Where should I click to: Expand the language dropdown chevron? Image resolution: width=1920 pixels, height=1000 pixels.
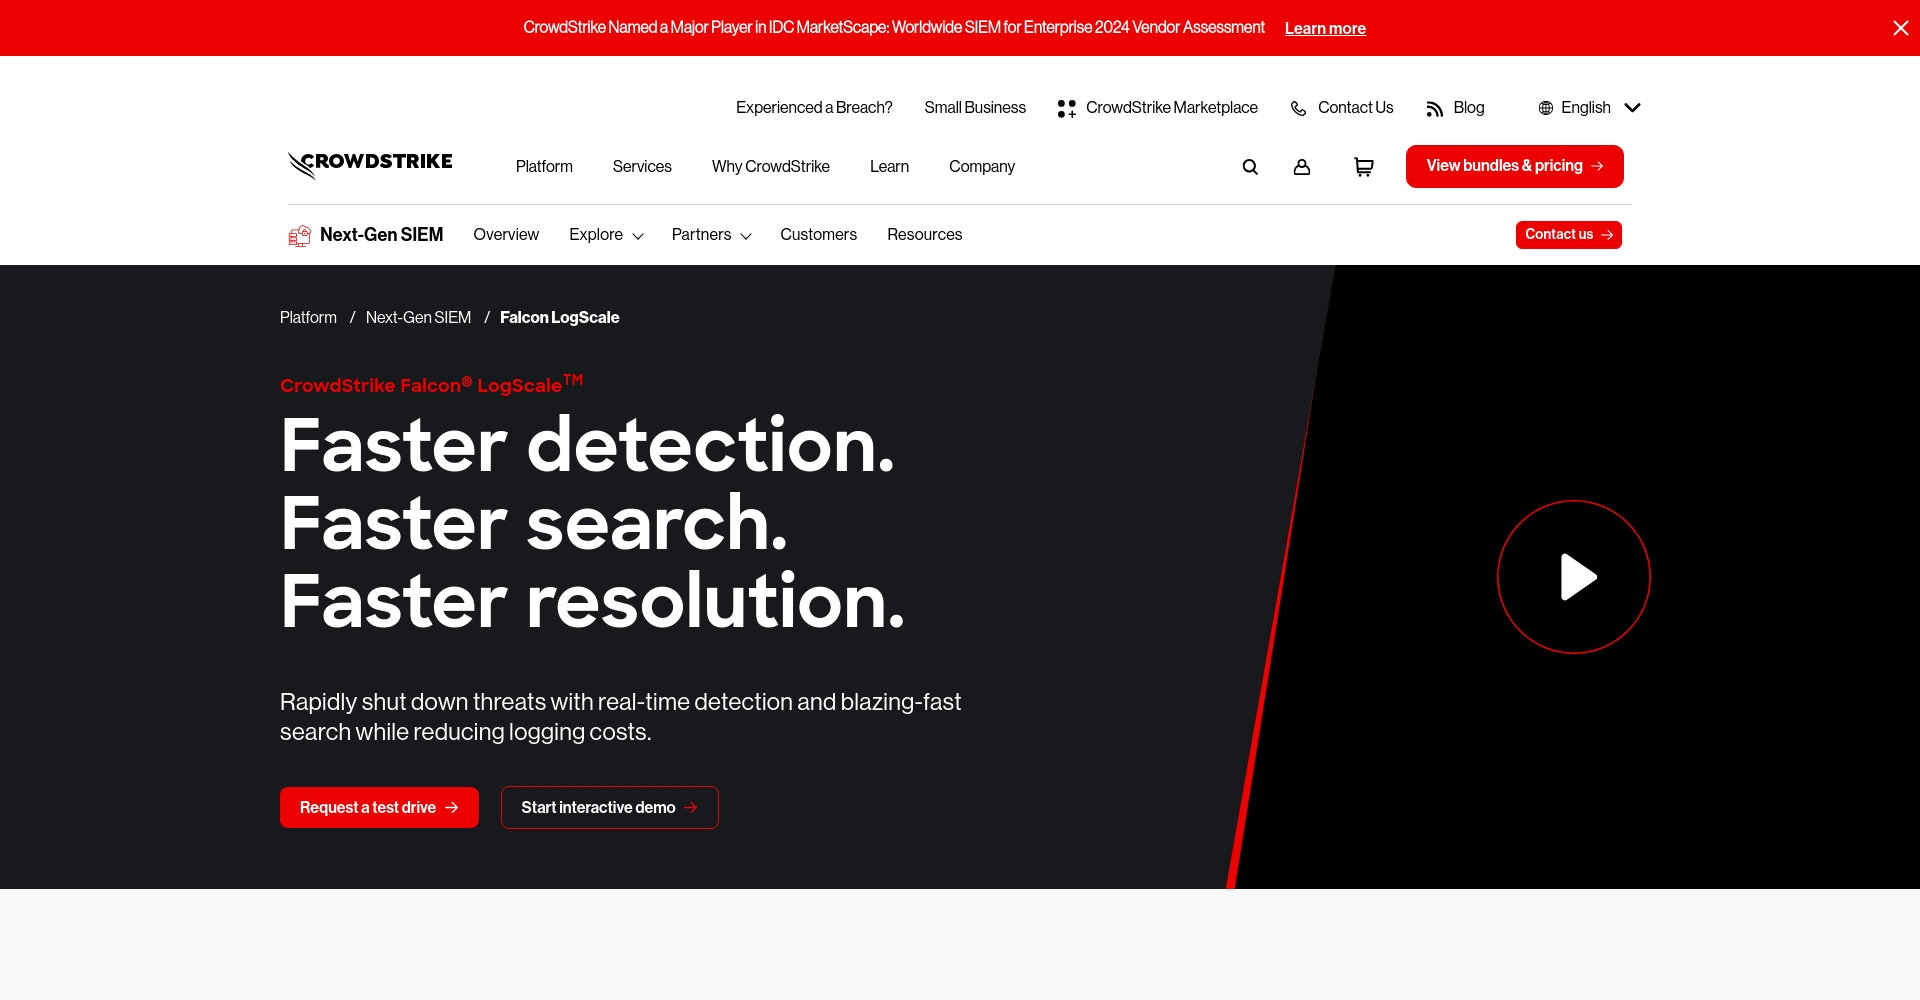[x=1632, y=108]
